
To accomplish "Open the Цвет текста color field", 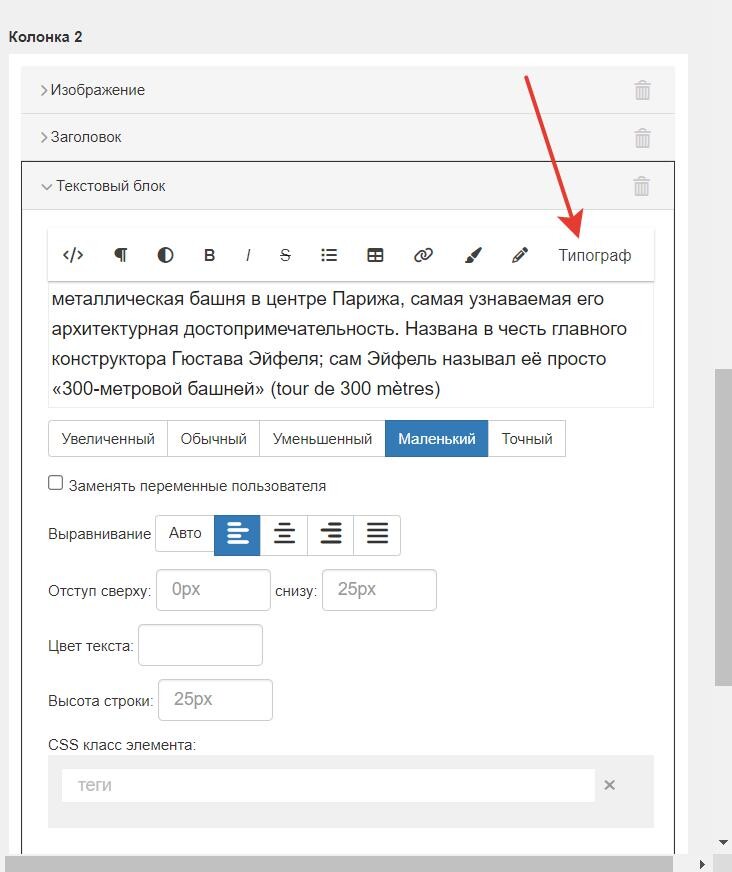I will [200, 645].
